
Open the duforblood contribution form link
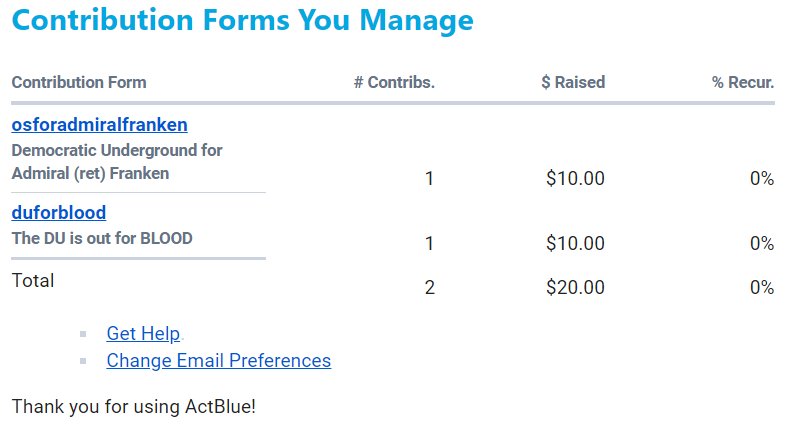58,213
